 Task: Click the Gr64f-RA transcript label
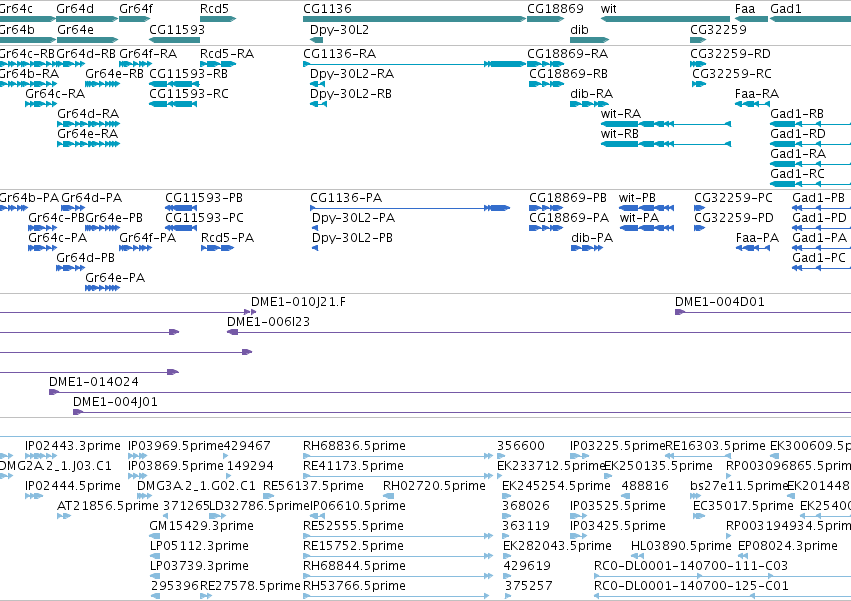coord(148,53)
